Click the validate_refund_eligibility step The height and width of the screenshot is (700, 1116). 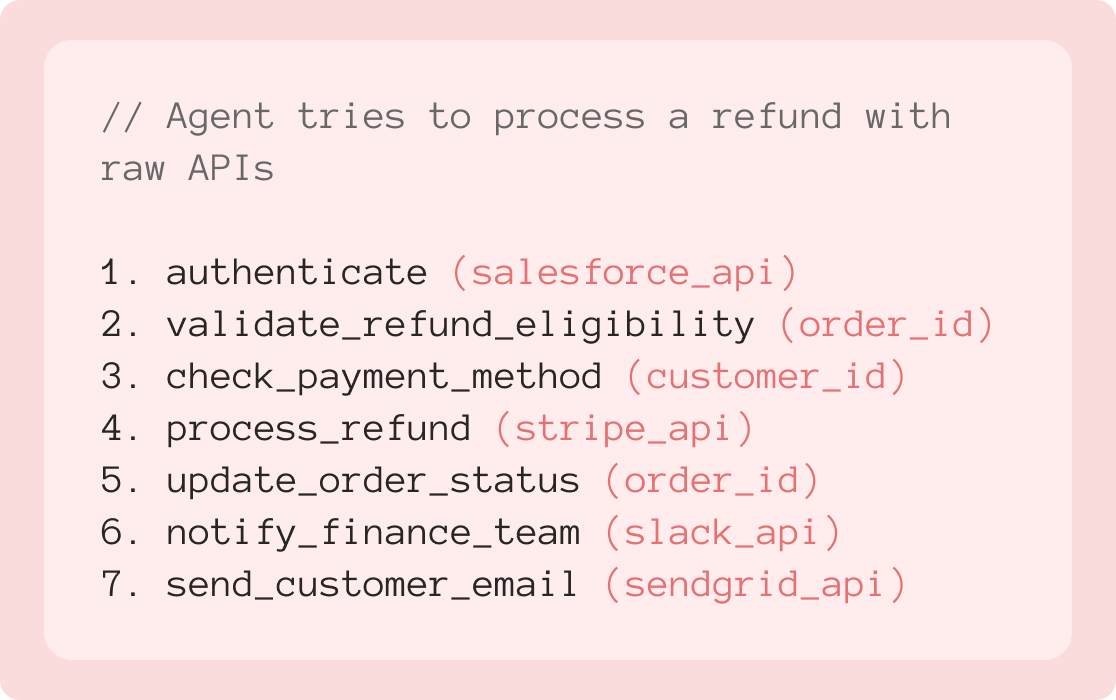(x=460, y=325)
